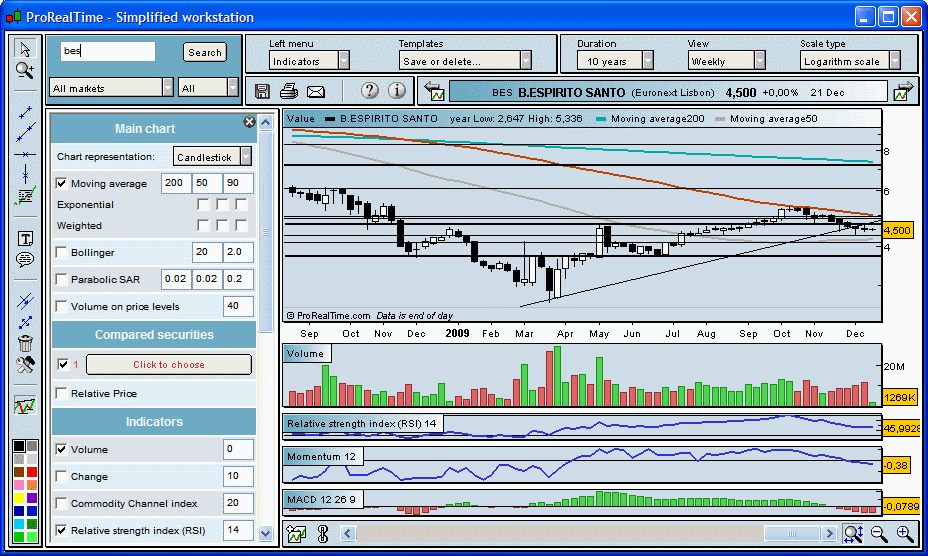Select the dashed arrow move tool
Image resolution: width=928 pixels, height=556 pixels.
pos(25,323)
